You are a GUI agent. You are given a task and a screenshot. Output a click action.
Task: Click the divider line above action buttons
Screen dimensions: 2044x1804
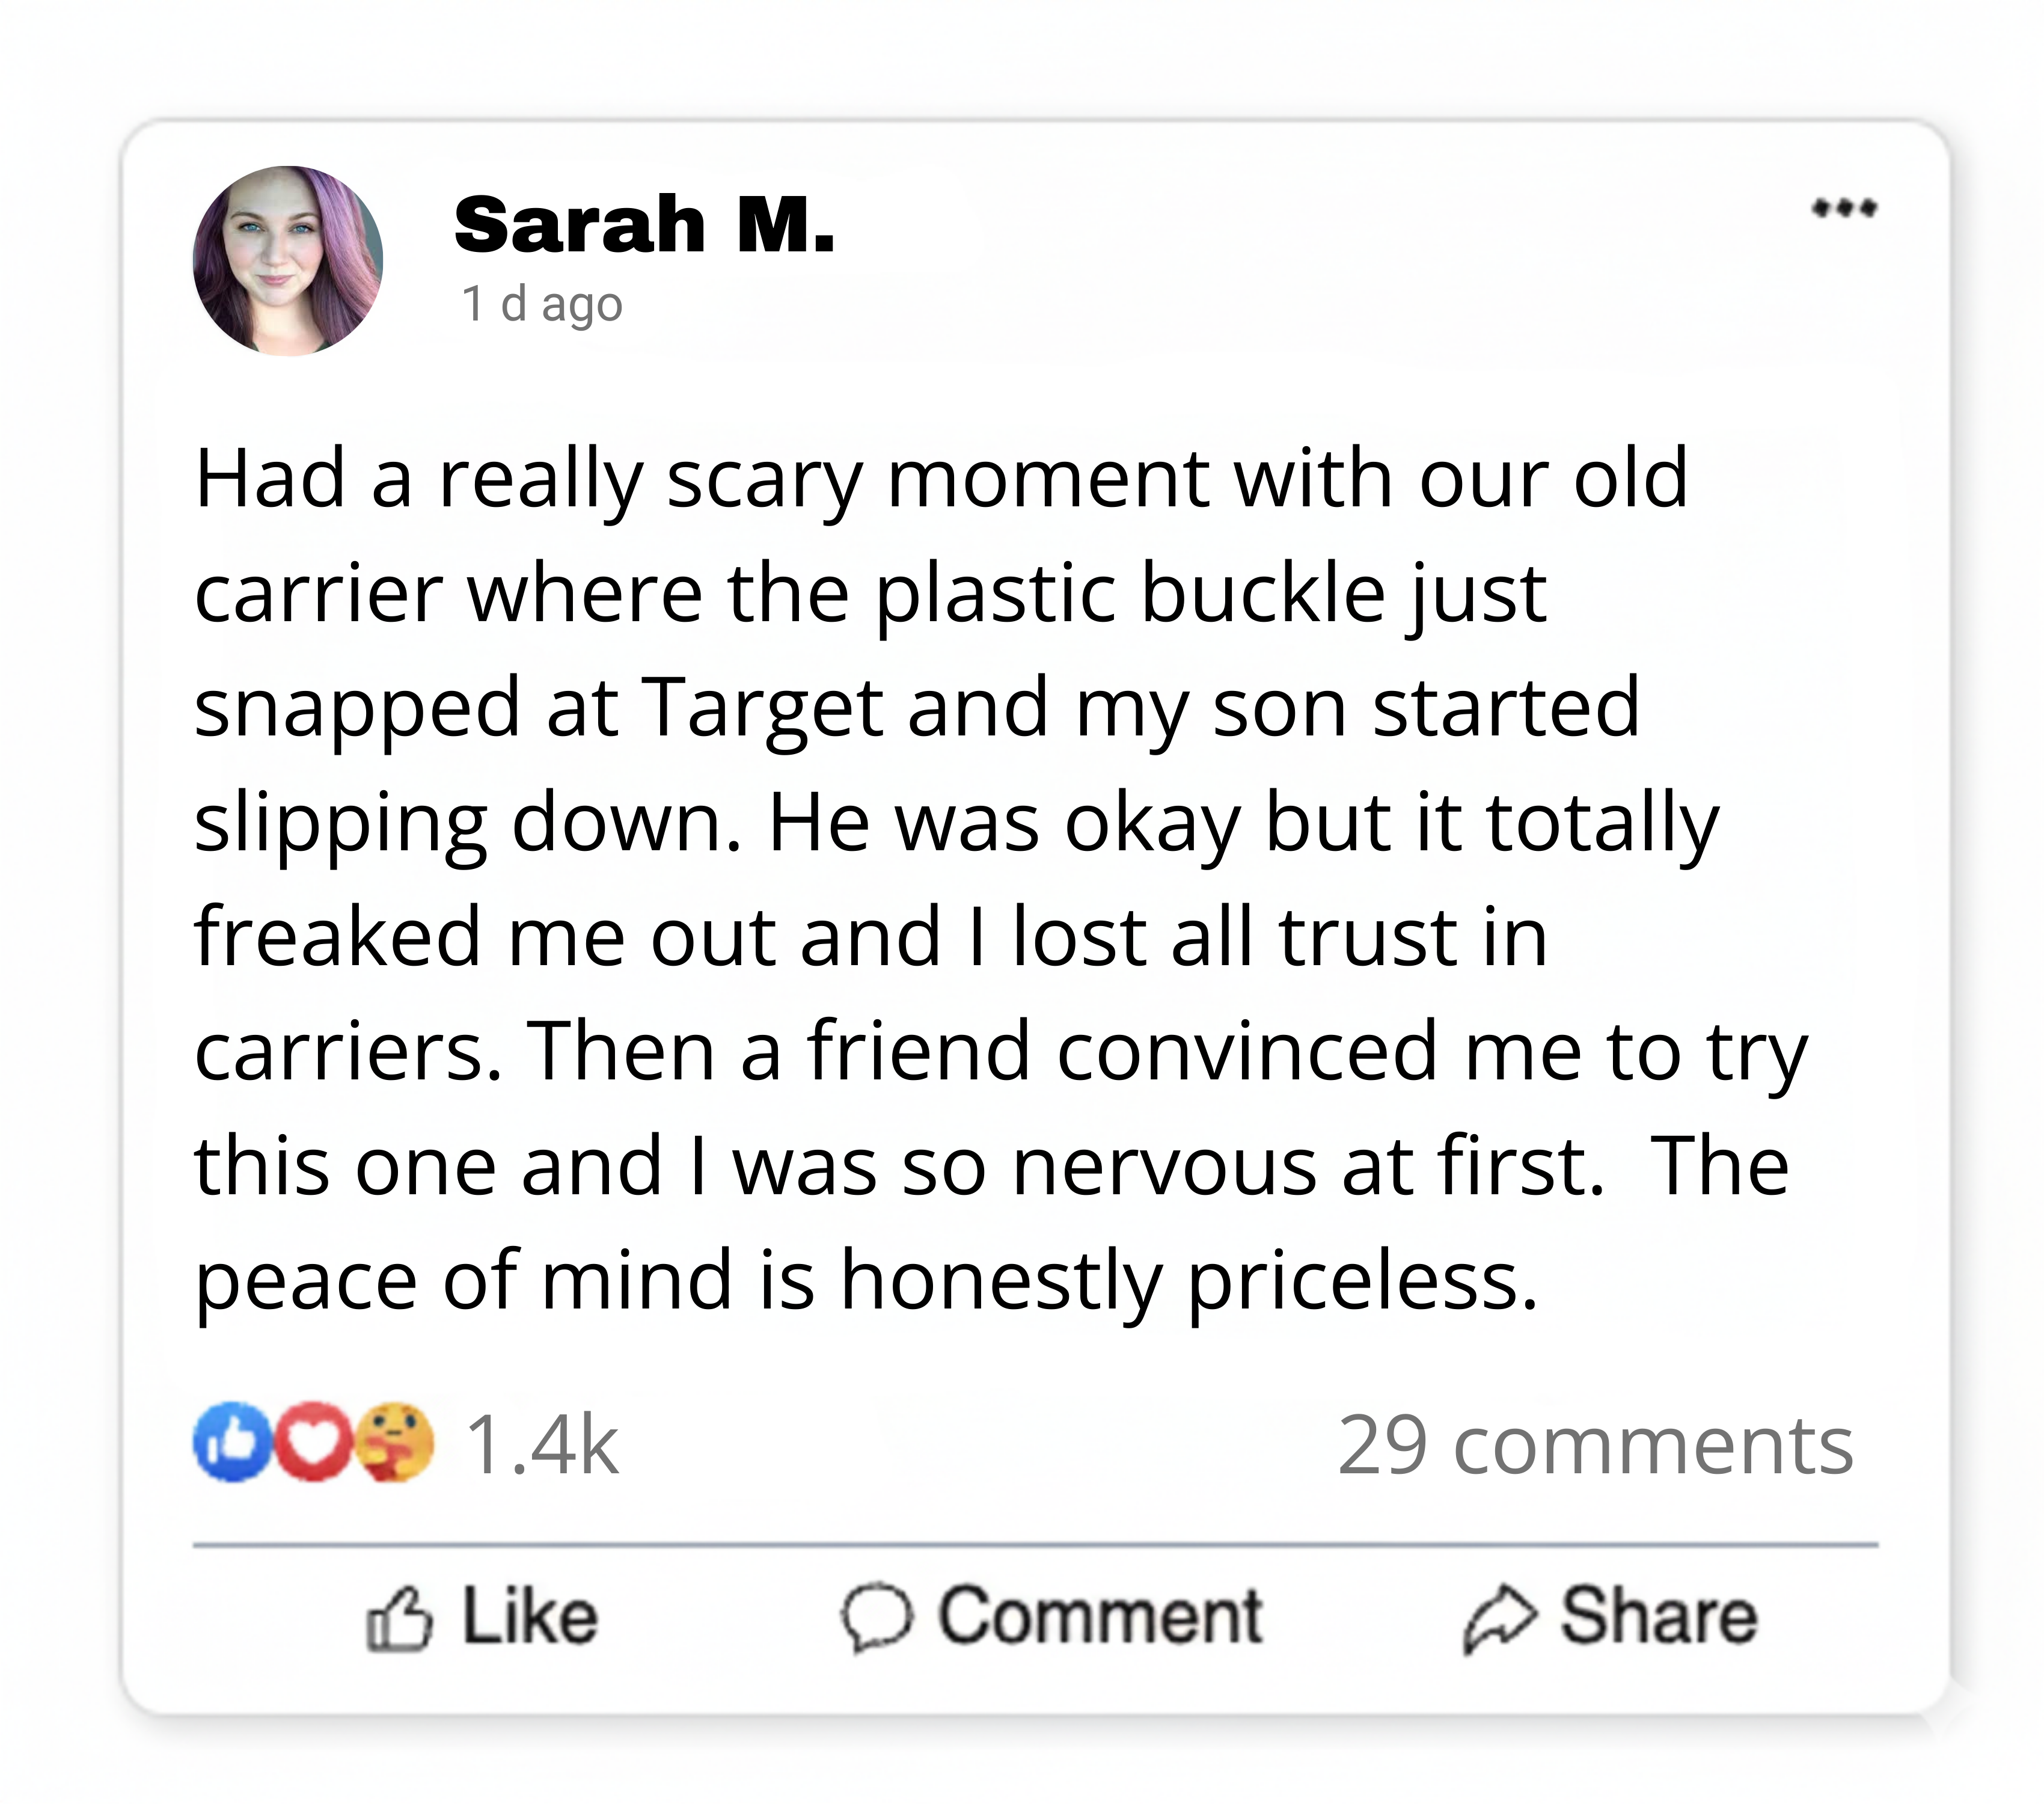coord(1035,1545)
